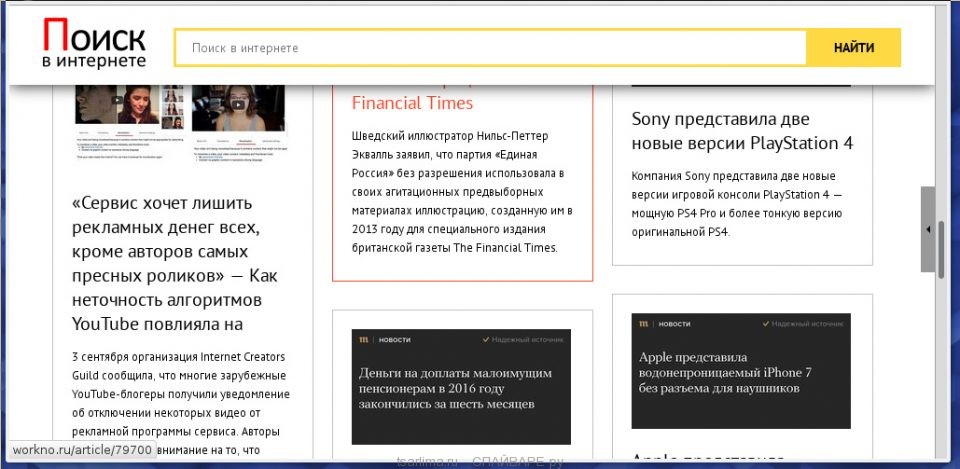Click the "Поиск в интернете" logo
Image resolution: width=960 pixels, height=469 pixels.
click(x=94, y=46)
